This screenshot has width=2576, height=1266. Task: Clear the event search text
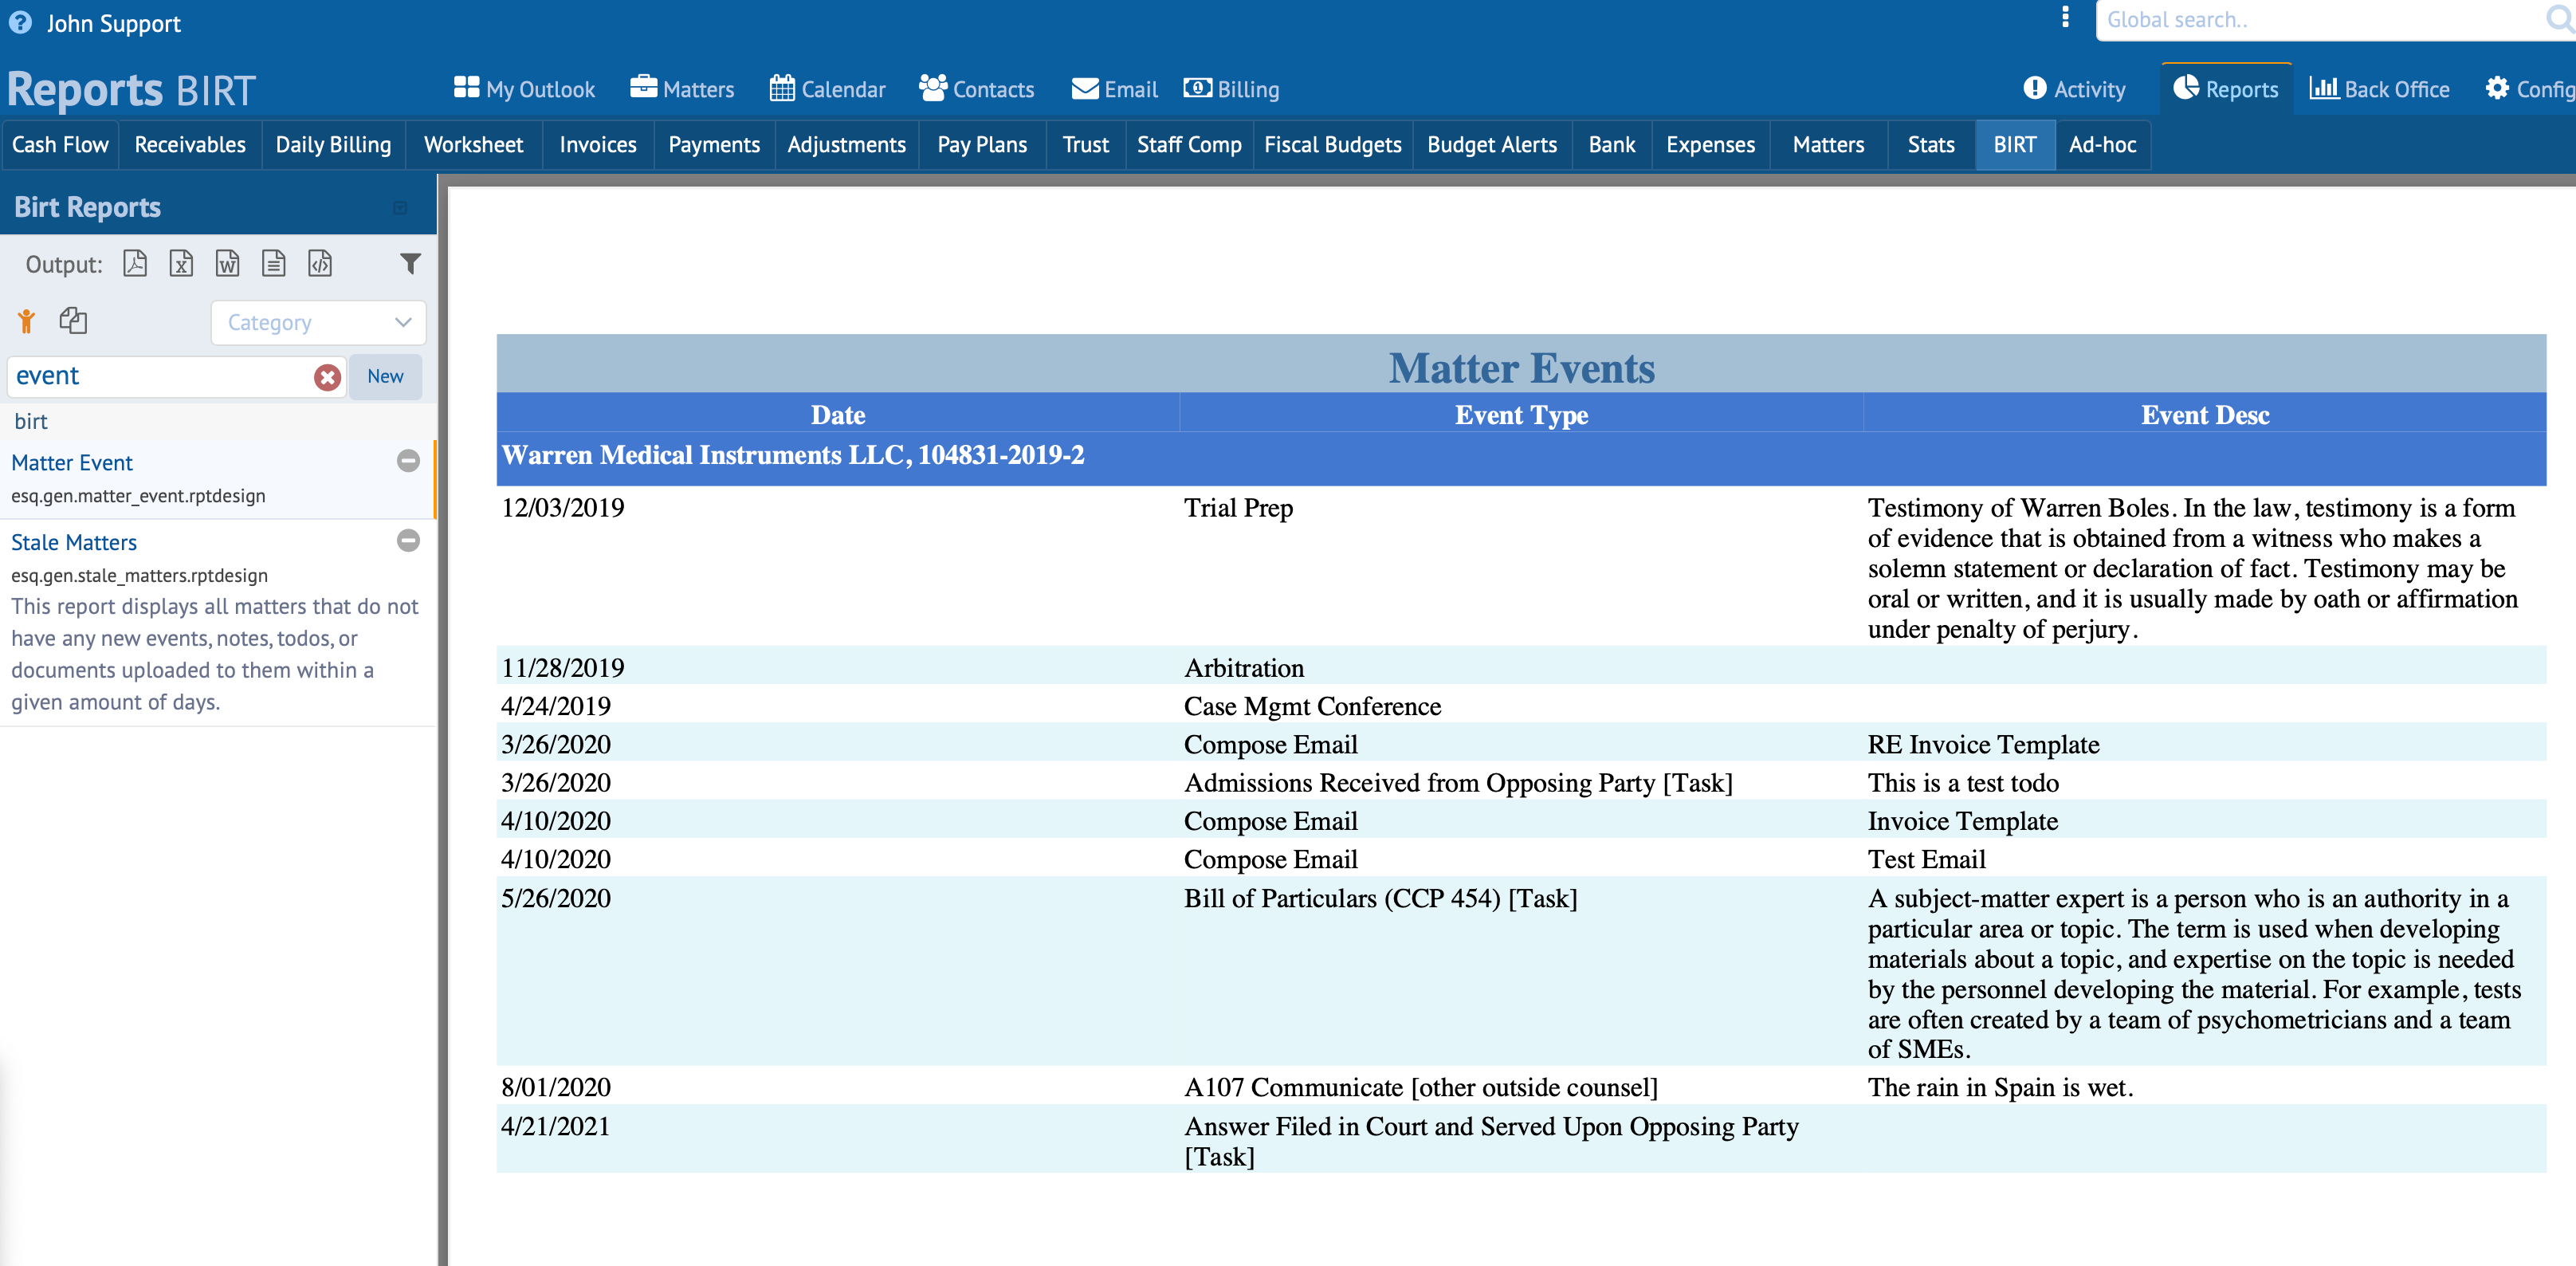click(x=327, y=377)
